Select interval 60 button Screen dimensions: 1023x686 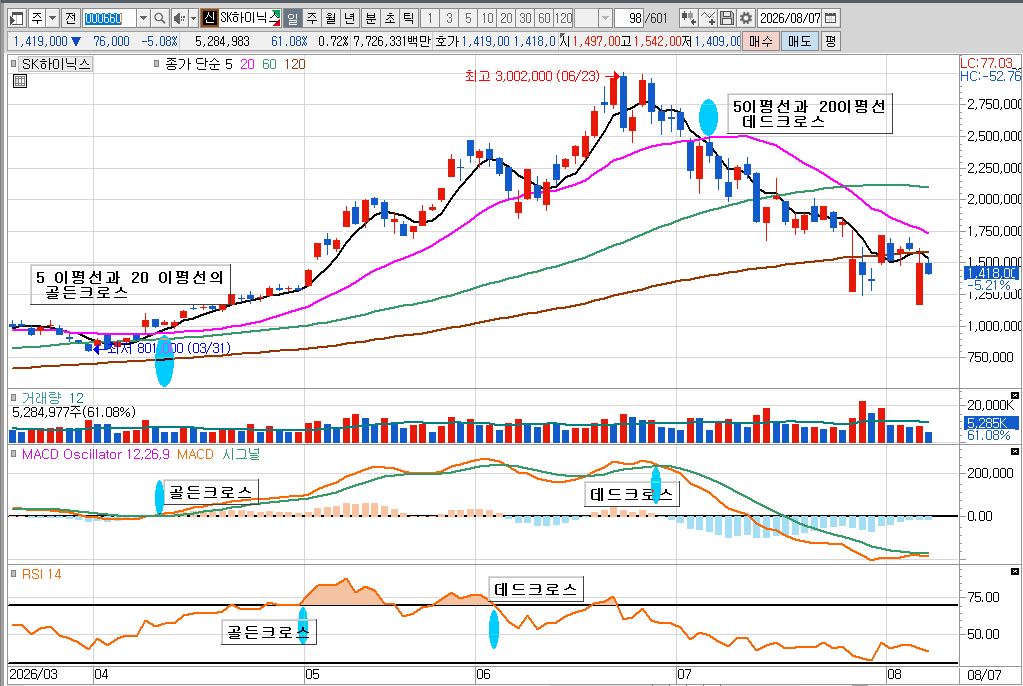(x=544, y=18)
